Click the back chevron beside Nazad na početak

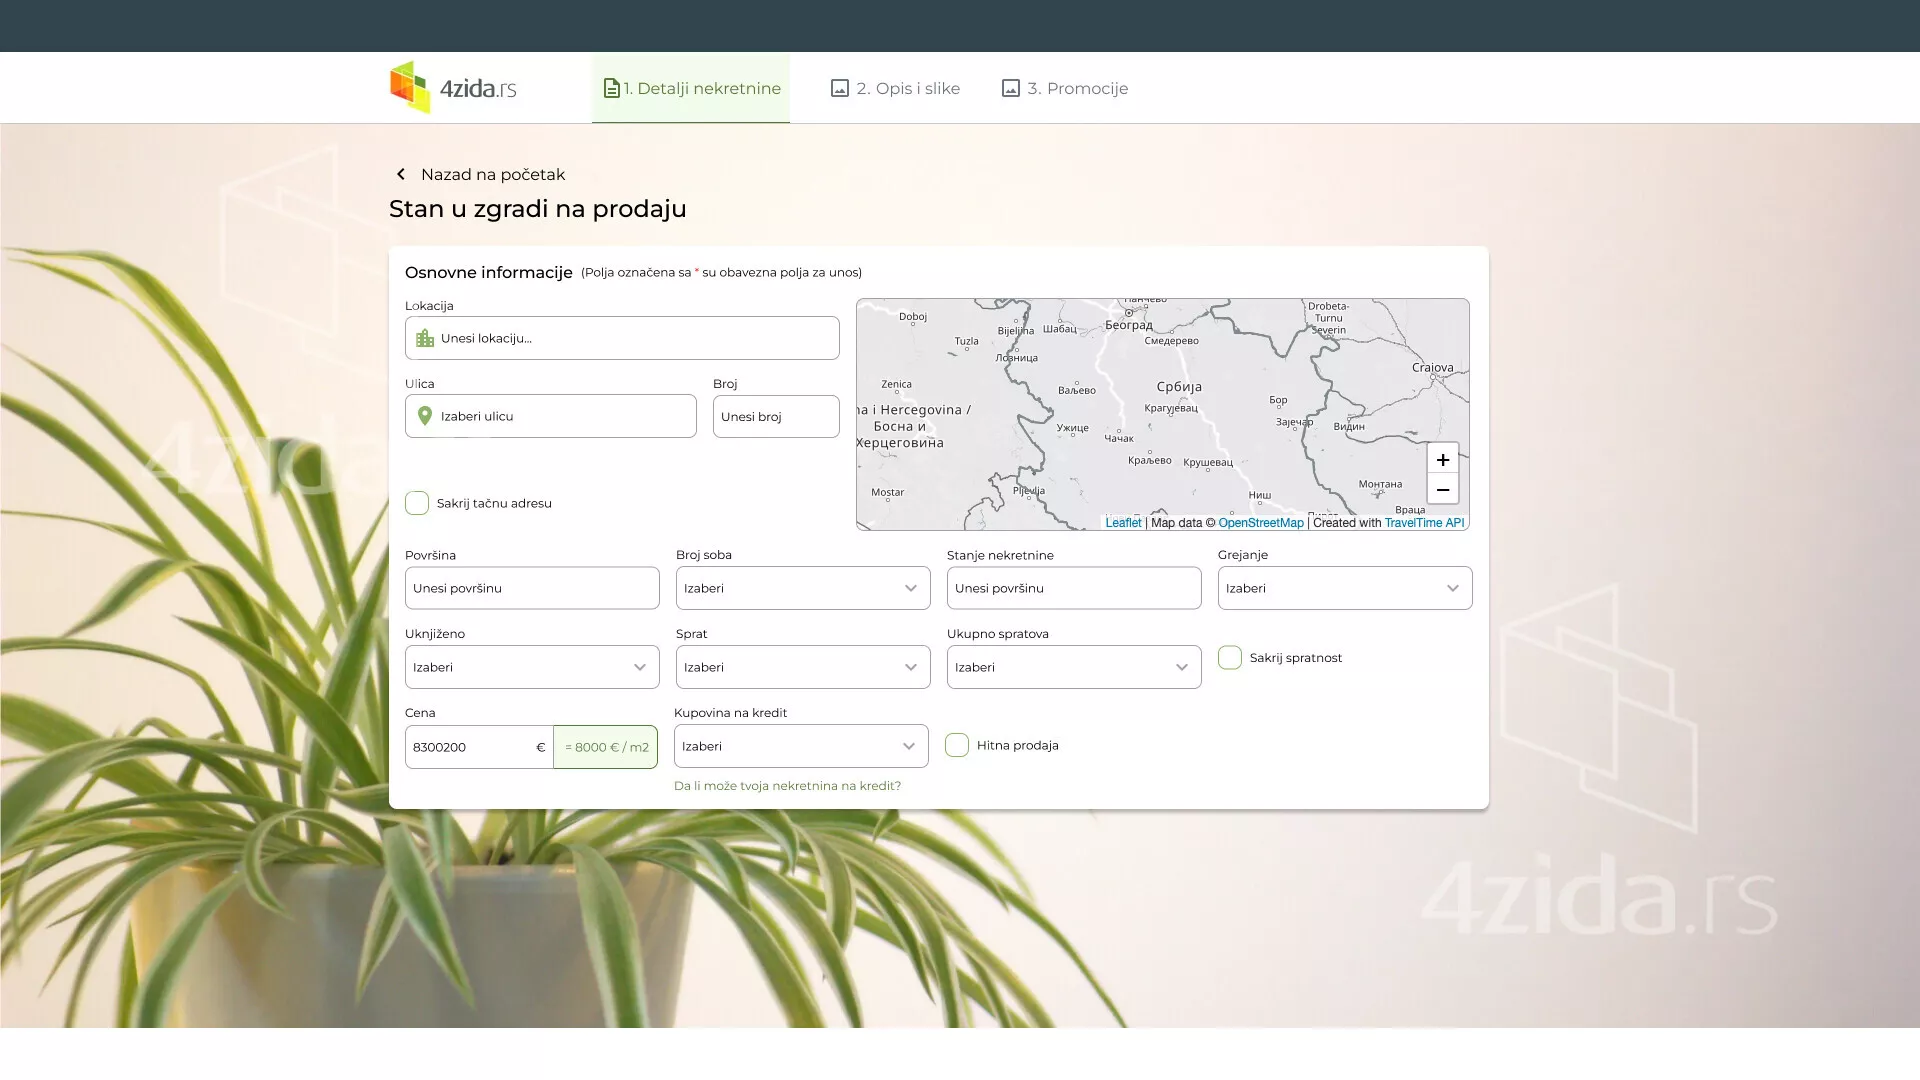click(x=401, y=174)
